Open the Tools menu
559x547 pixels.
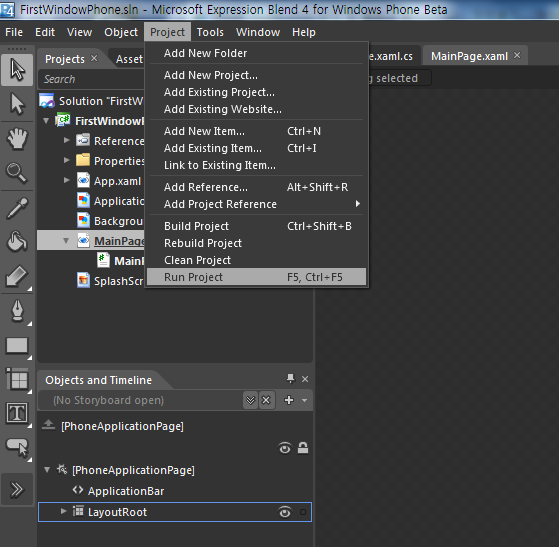pyautogui.click(x=210, y=32)
